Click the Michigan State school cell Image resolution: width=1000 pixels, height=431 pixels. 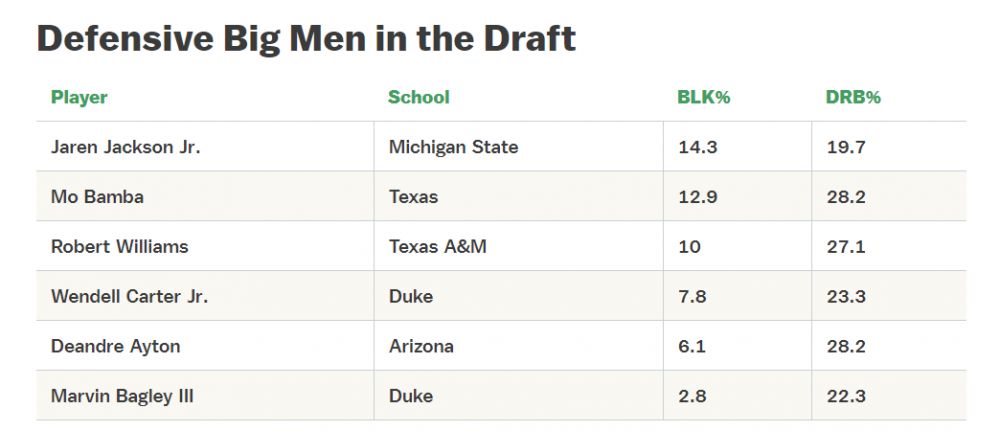453,147
